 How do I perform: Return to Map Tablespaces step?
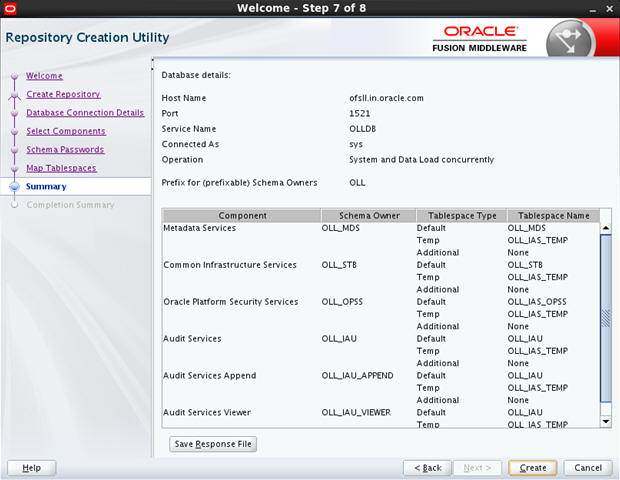[x=61, y=168]
